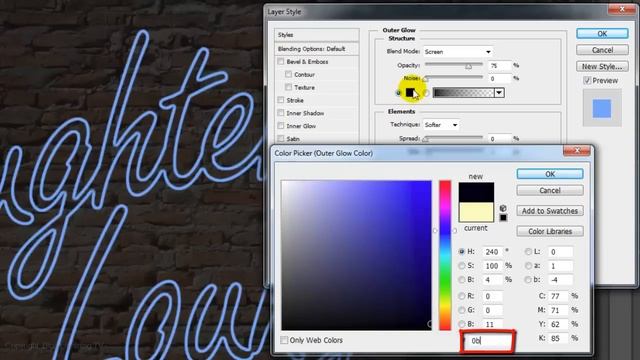Close the Color Picker dialog
640x360 pixels.
(577, 151)
